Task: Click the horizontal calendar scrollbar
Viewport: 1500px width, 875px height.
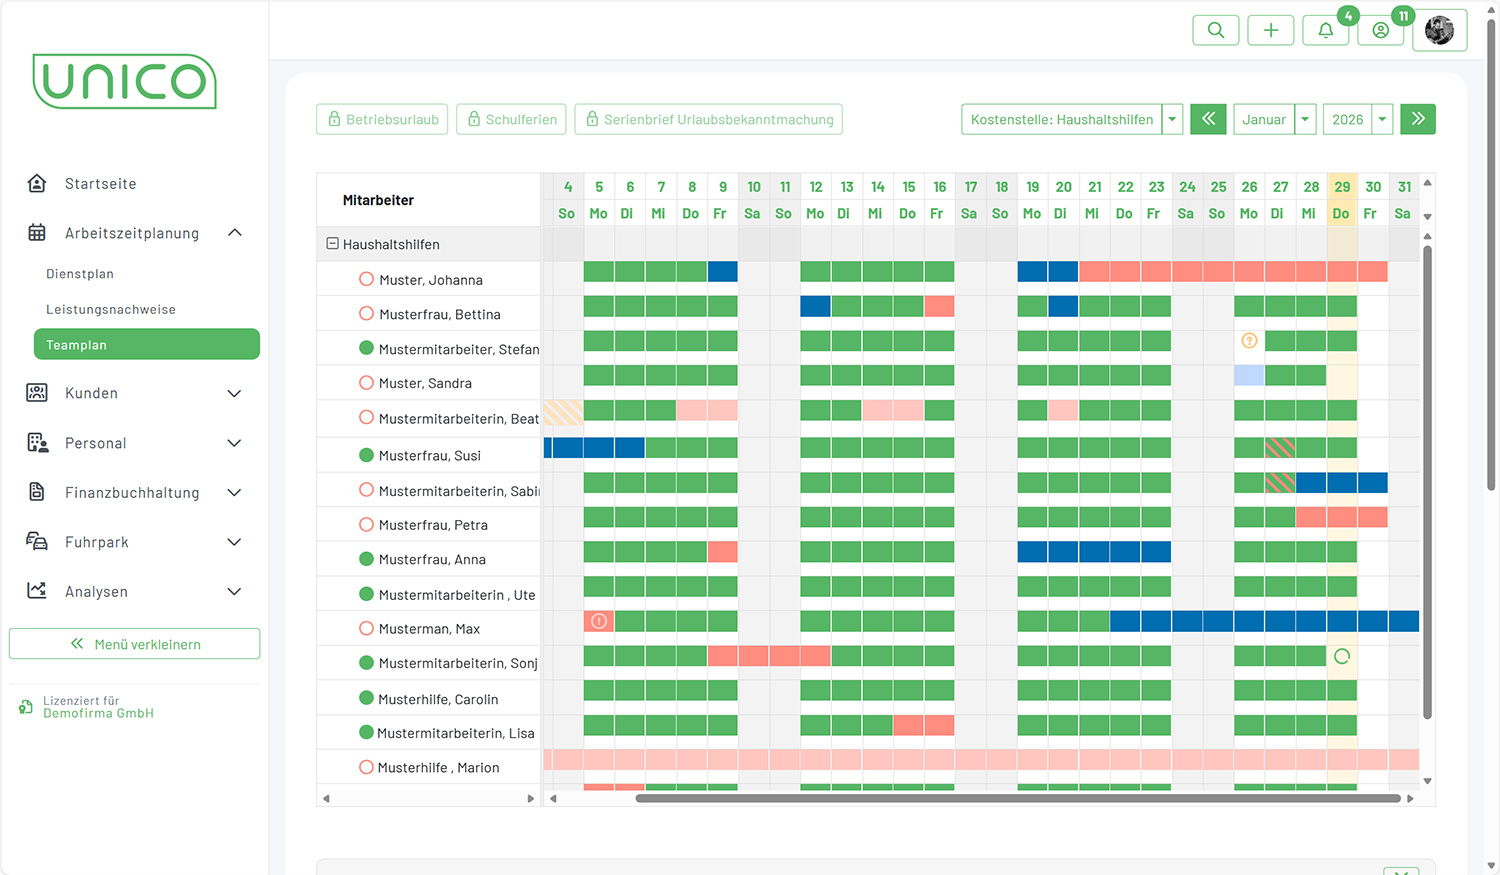Action: tap(1017, 798)
